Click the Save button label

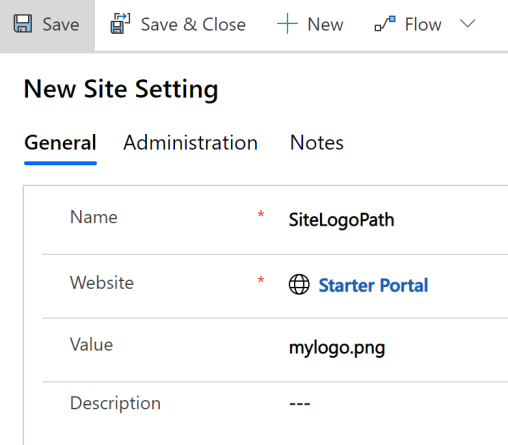(61, 24)
